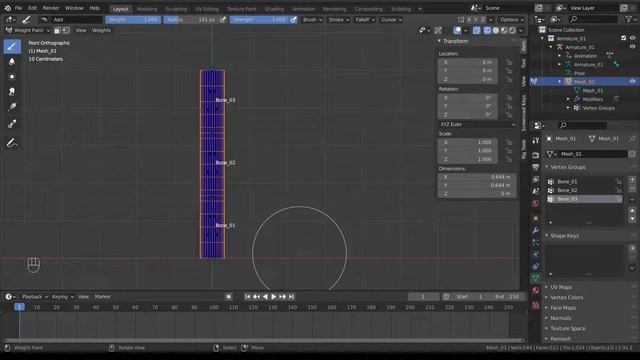The image size is (640, 360).
Task: Open the Render menu
Action: [51, 8]
